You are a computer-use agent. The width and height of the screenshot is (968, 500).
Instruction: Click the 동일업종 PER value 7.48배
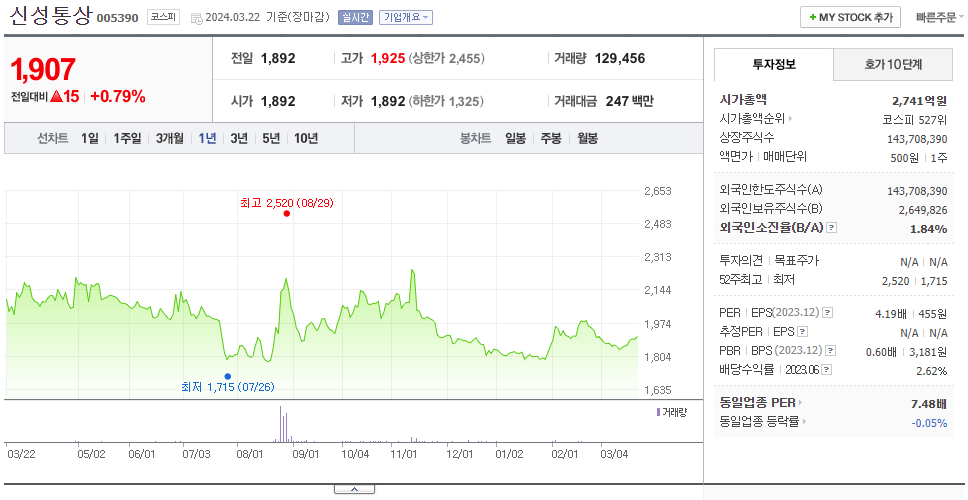929,404
